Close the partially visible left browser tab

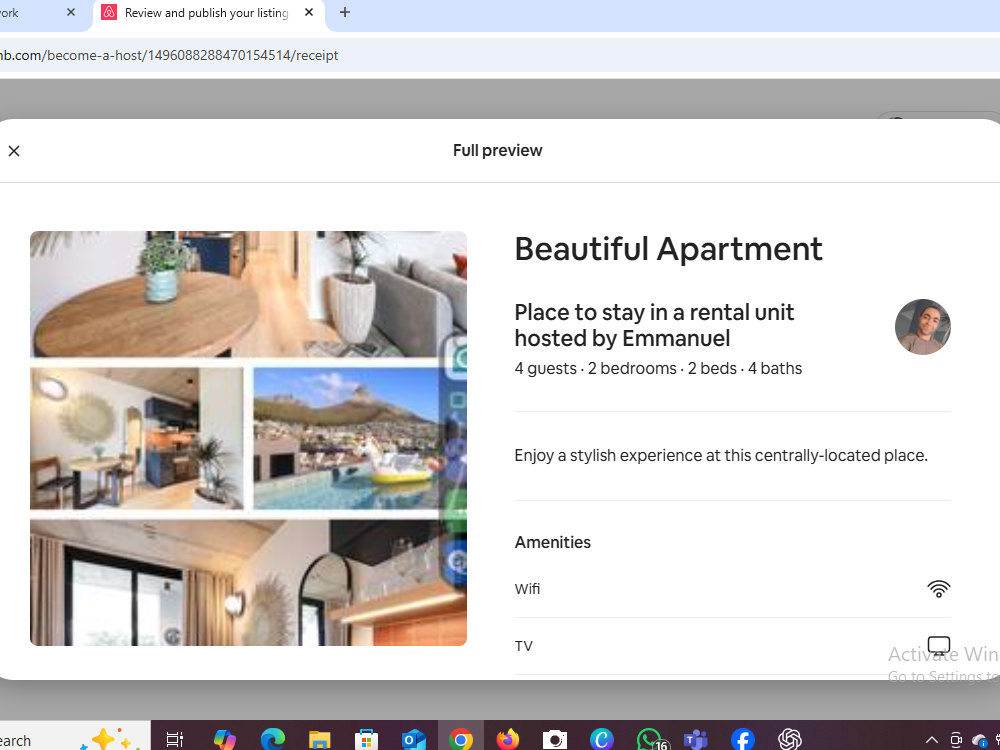click(x=71, y=12)
